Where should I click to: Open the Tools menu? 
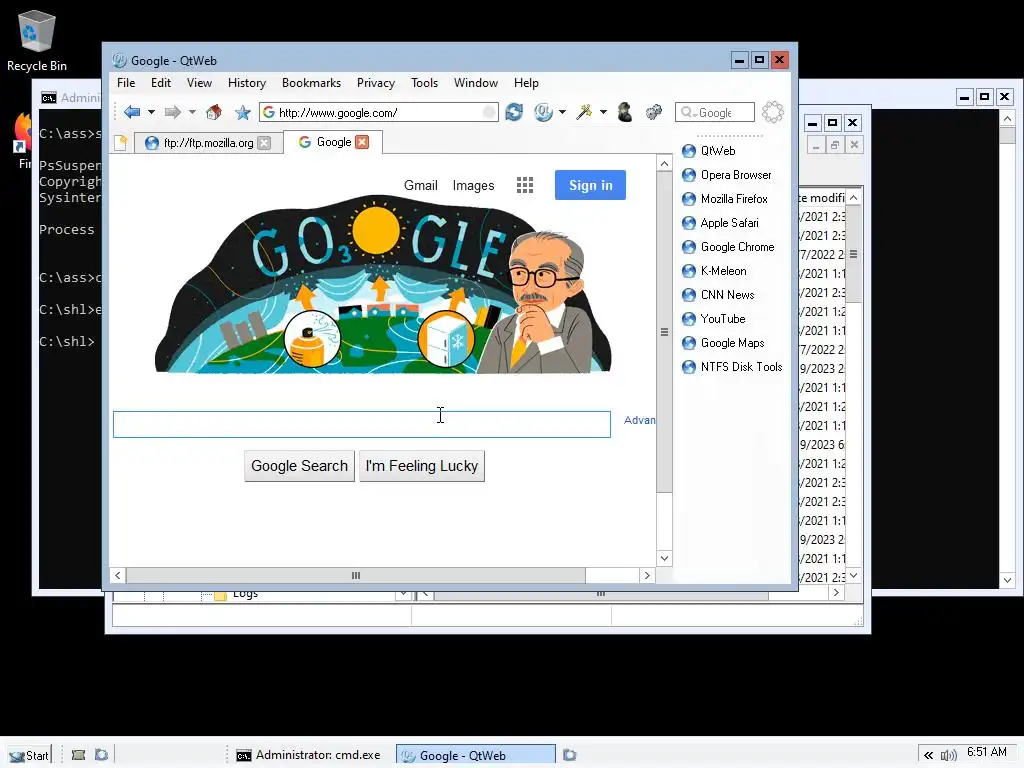pos(424,83)
